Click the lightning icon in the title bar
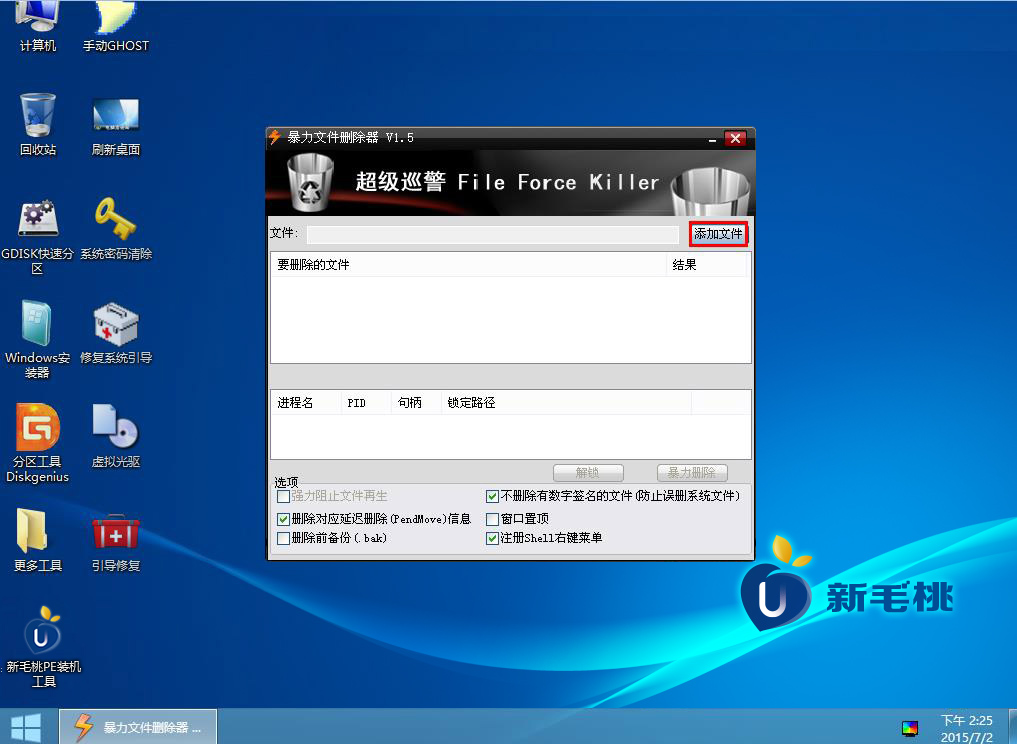Viewport: 1017px width, 744px height. (275, 137)
